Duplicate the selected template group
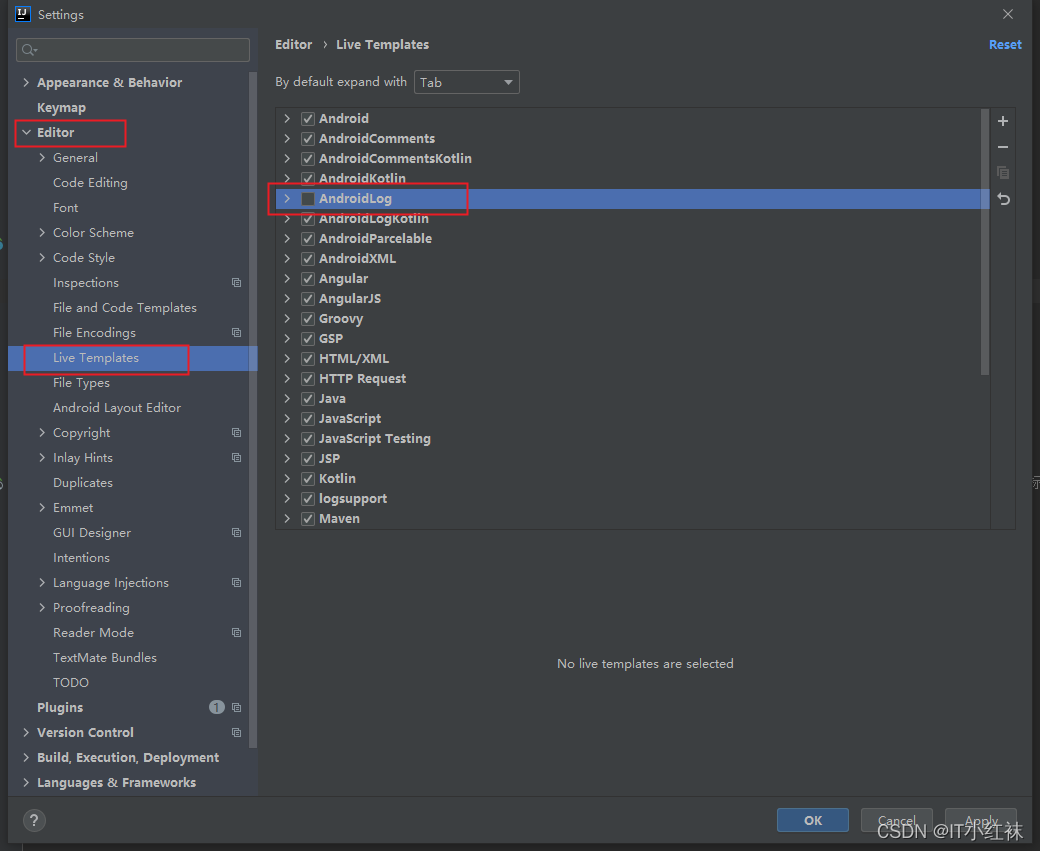 [1003, 172]
